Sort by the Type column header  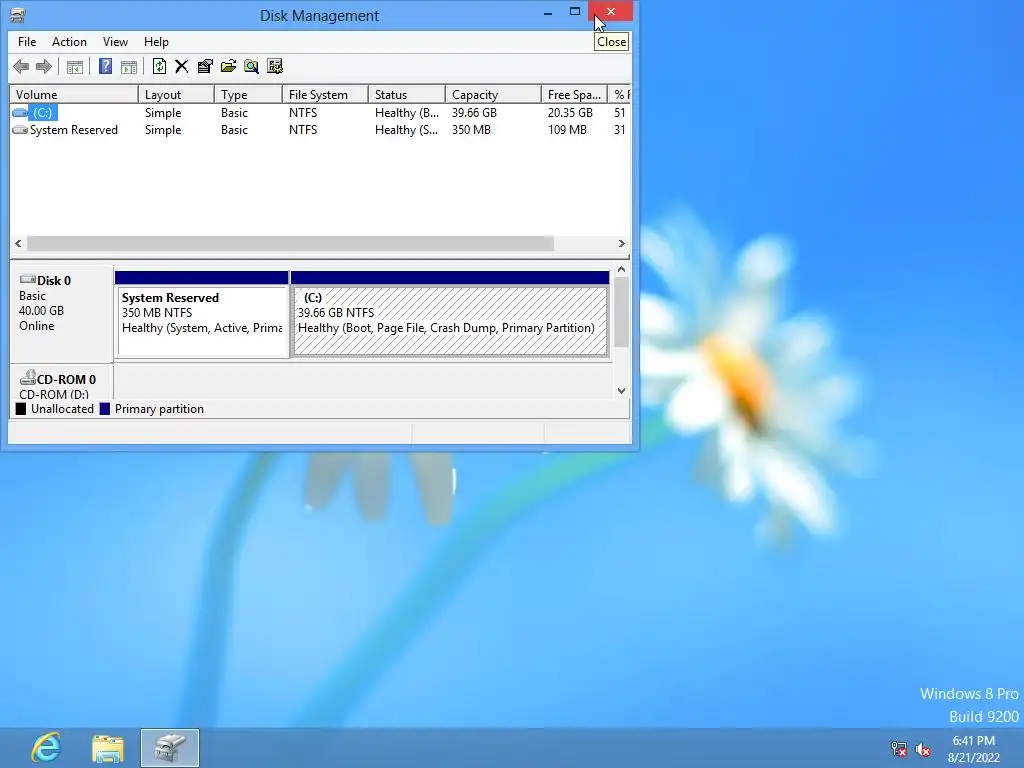click(248, 95)
